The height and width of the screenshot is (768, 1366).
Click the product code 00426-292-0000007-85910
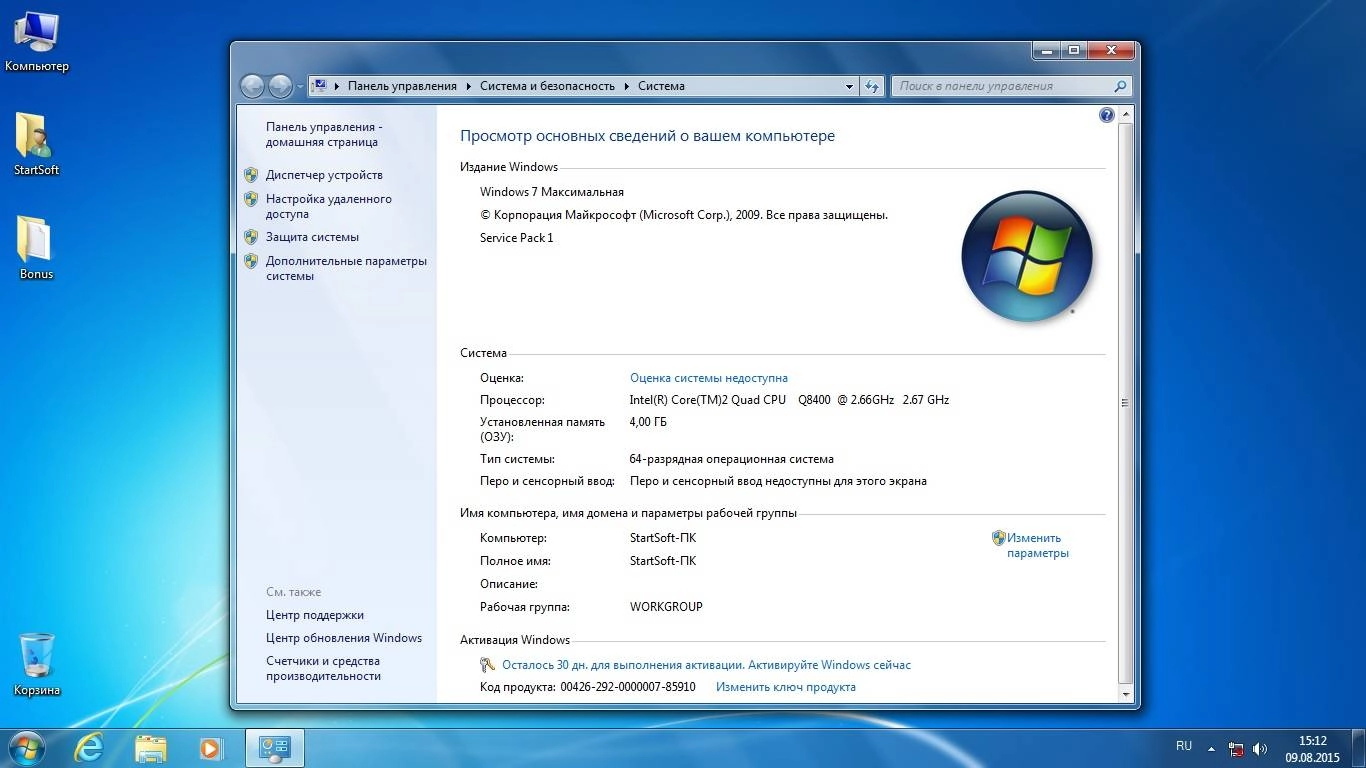628,687
